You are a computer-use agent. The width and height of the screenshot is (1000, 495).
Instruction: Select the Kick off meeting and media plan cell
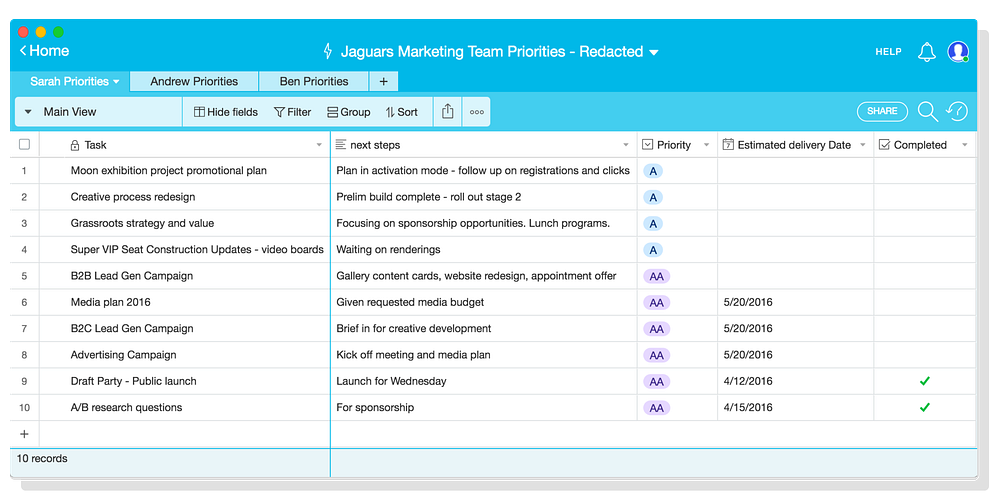(x=484, y=355)
